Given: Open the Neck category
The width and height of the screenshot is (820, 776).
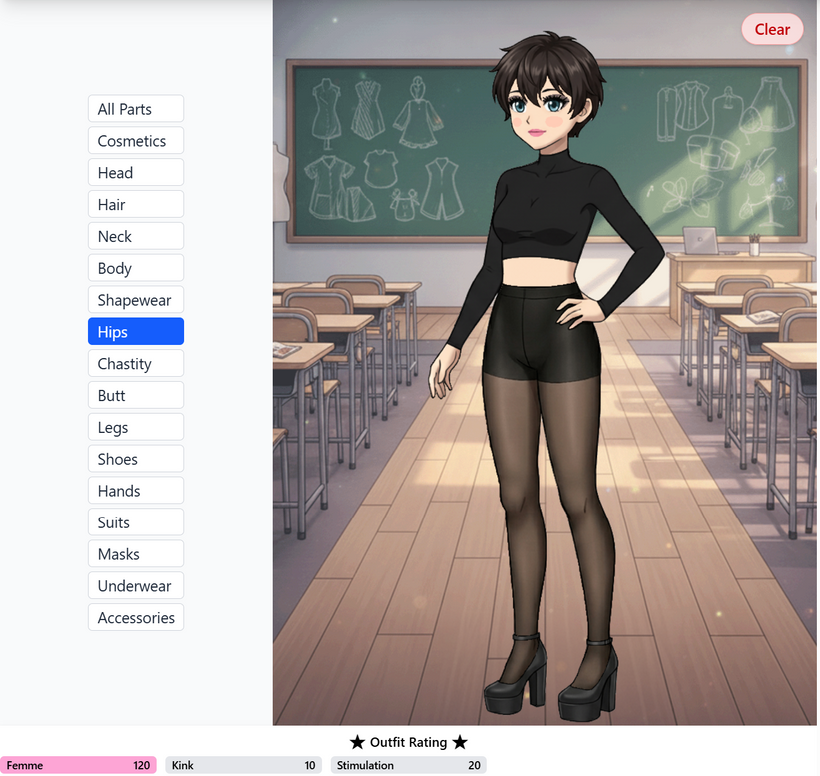Looking at the screenshot, I should [x=135, y=236].
